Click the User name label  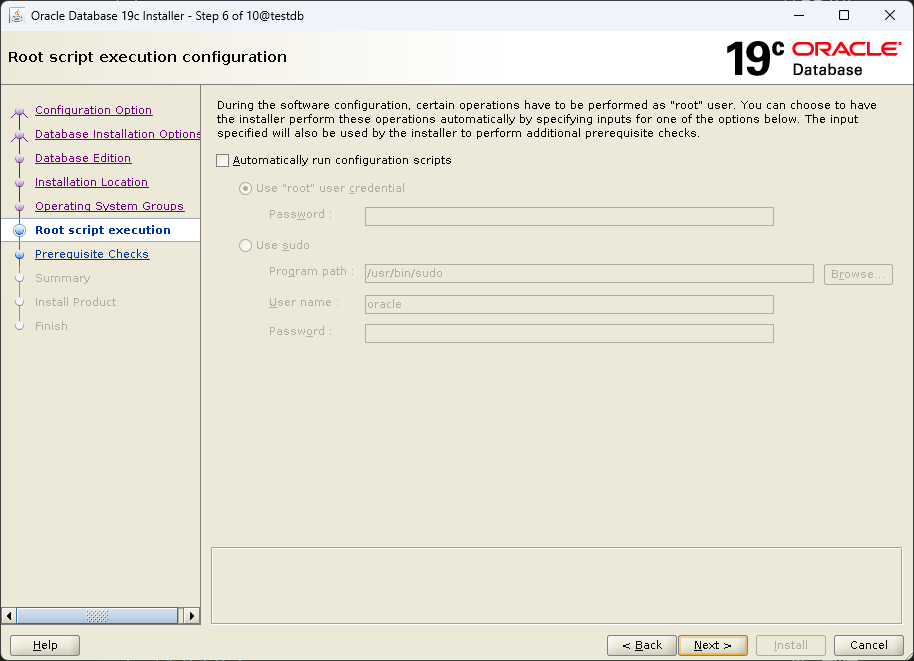(304, 302)
